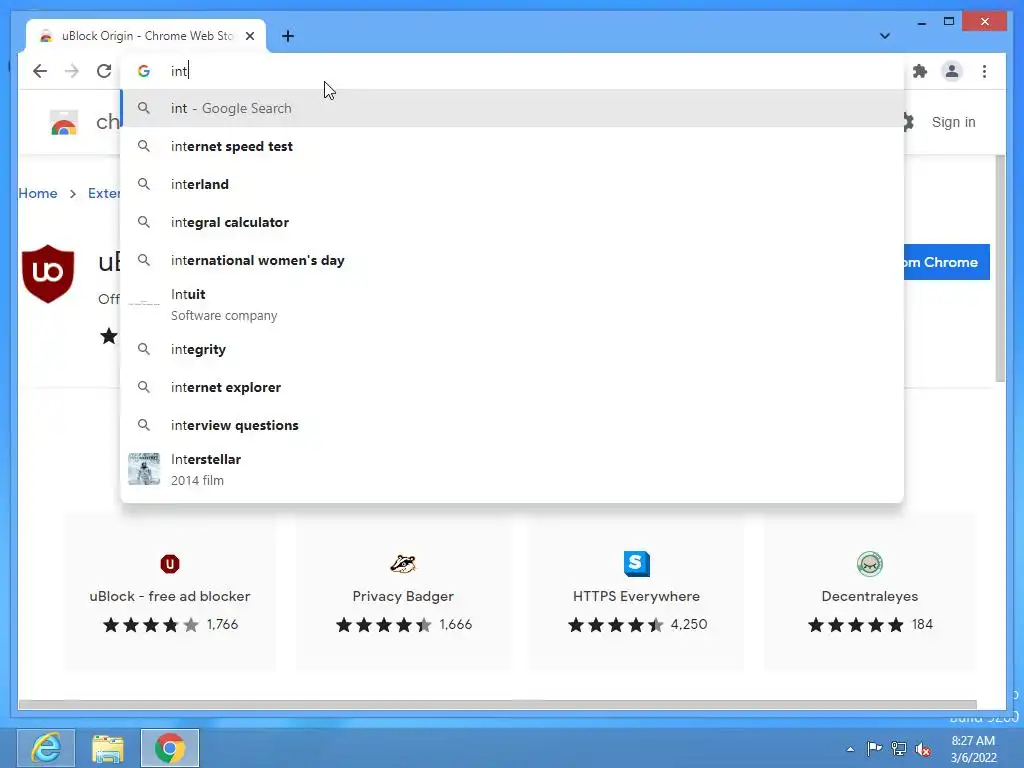Open the Chrome profile avatar
Screen dimensions: 1024x768
click(x=952, y=71)
